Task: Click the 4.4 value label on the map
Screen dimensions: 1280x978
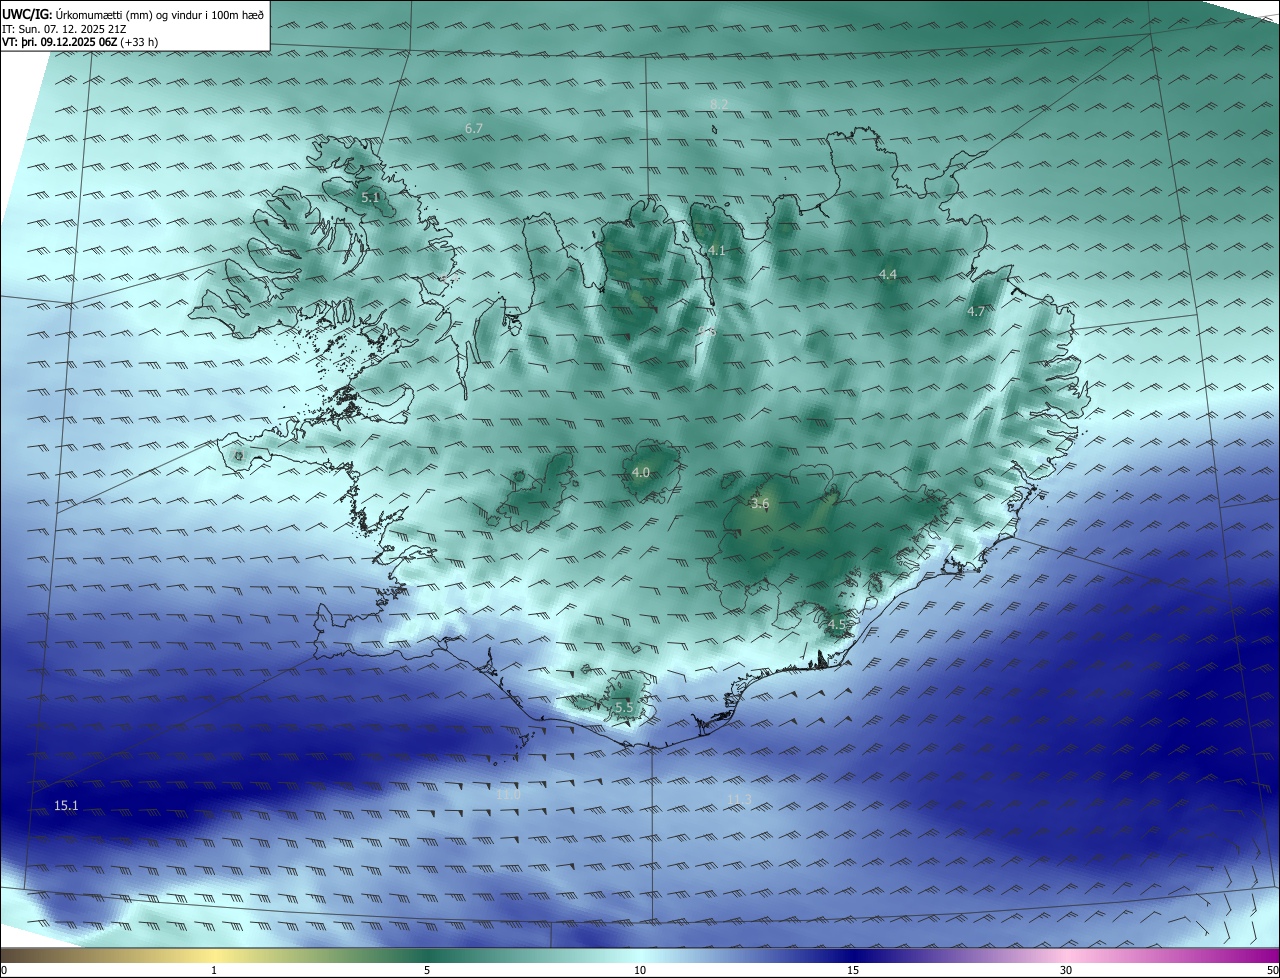Action: click(888, 275)
